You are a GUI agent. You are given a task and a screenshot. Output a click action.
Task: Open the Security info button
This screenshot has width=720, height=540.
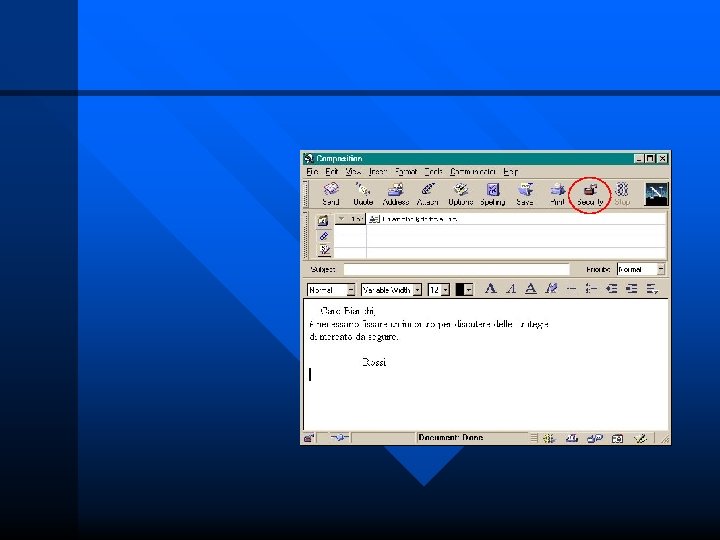[x=590, y=194]
